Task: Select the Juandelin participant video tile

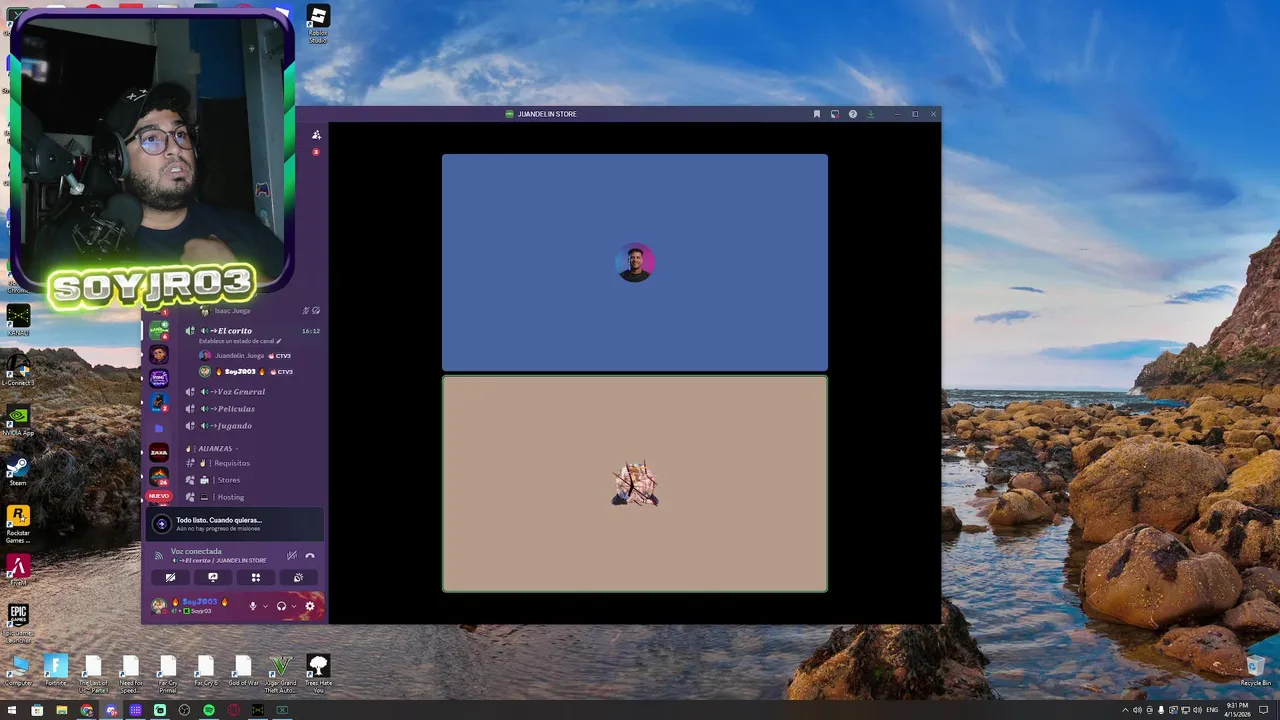Action: pyautogui.click(x=635, y=262)
